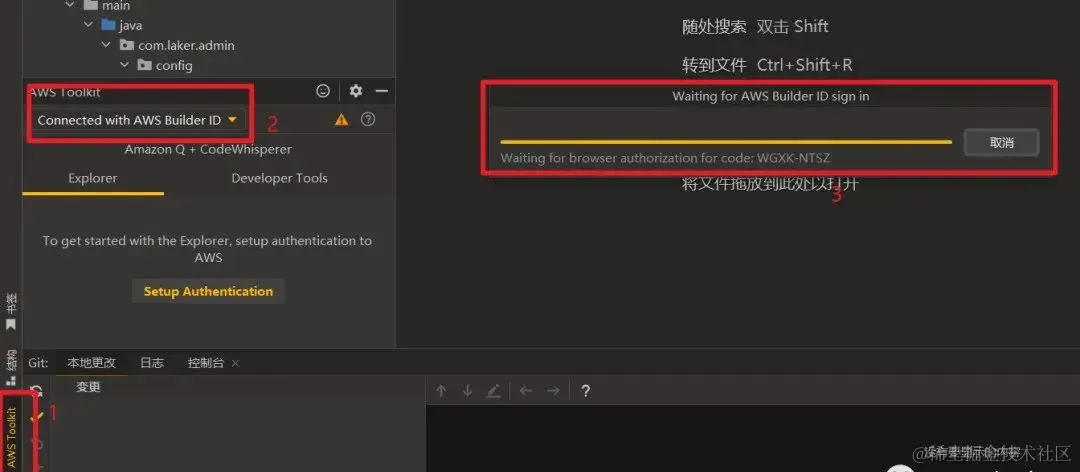This screenshot has width=1080, height=472.
Task: Click the 转到文件 Ctrl+Shift+R hint
Action: 767,65
